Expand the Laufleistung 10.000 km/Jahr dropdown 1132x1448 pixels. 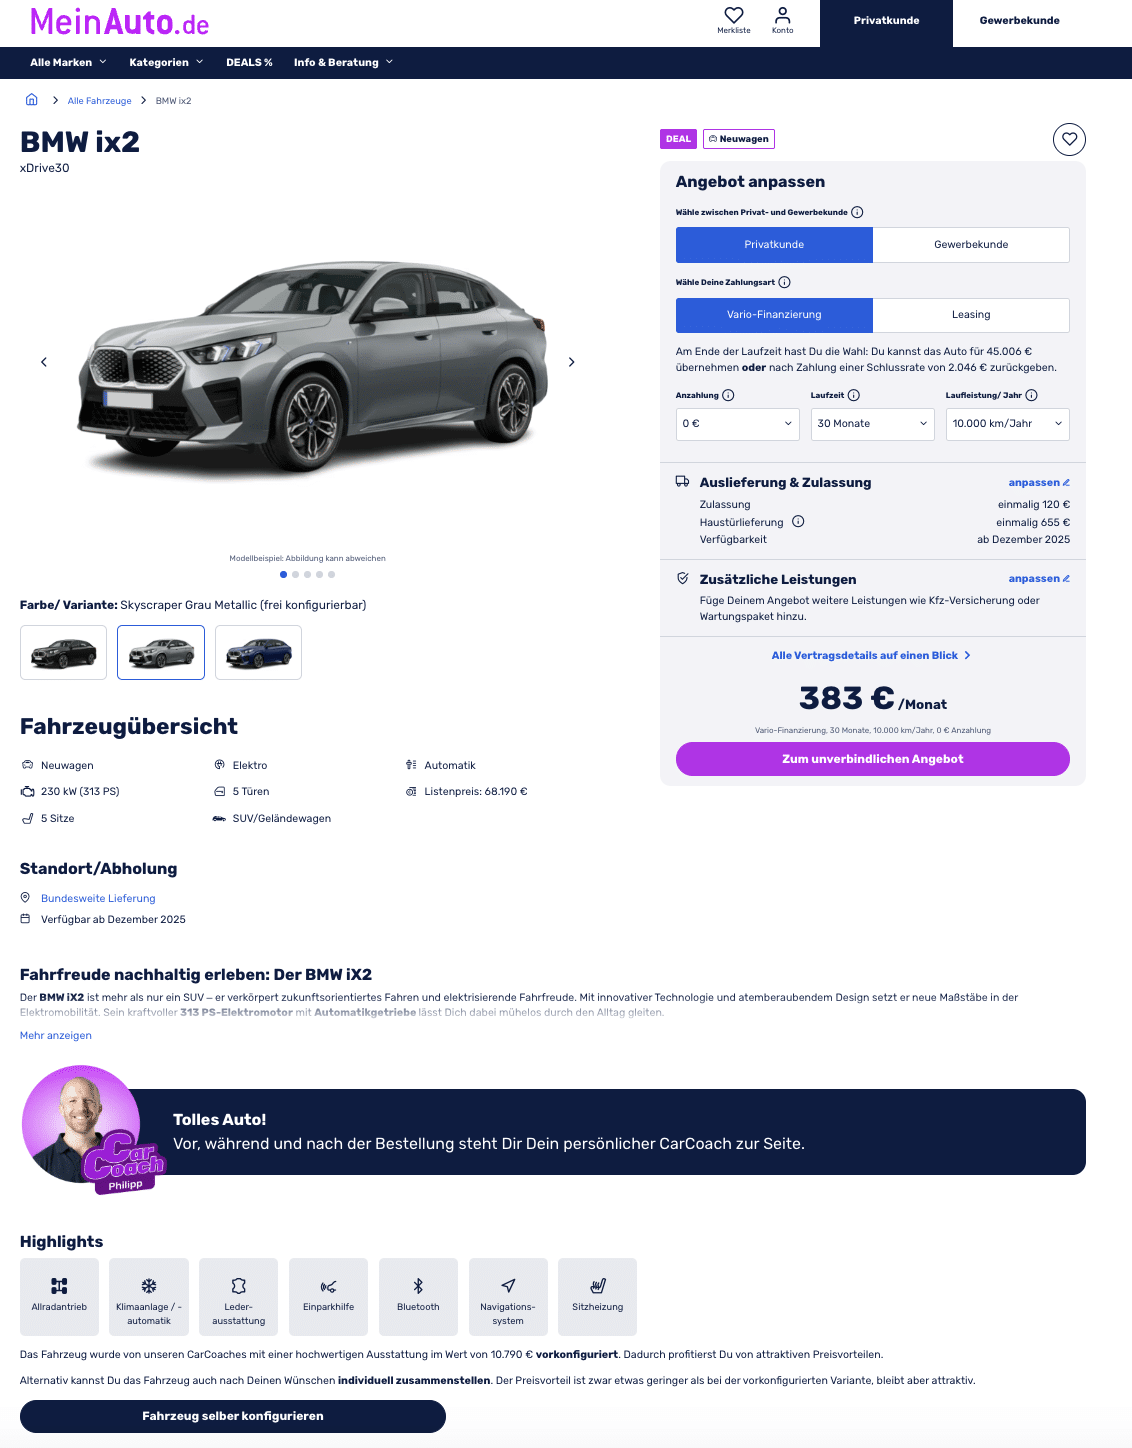click(x=1007, y=424)
